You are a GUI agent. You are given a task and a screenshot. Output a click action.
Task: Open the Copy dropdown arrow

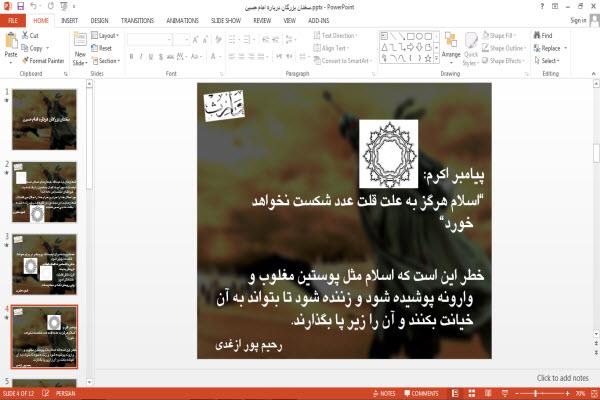pyautogui.click(x=48, y=48)
